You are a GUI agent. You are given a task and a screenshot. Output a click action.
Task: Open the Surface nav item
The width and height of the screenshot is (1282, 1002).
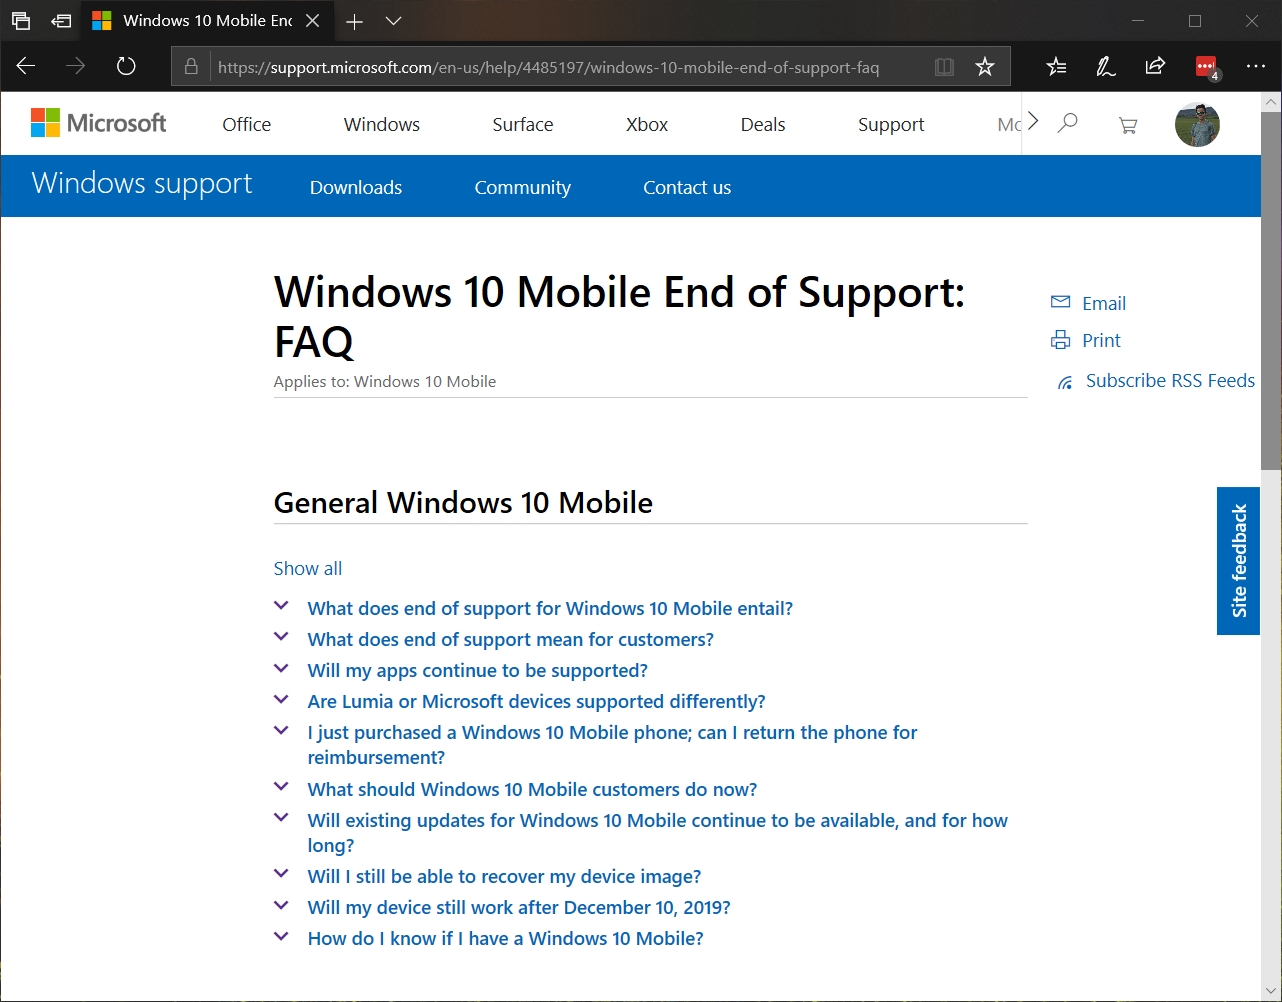coord(523,124)
